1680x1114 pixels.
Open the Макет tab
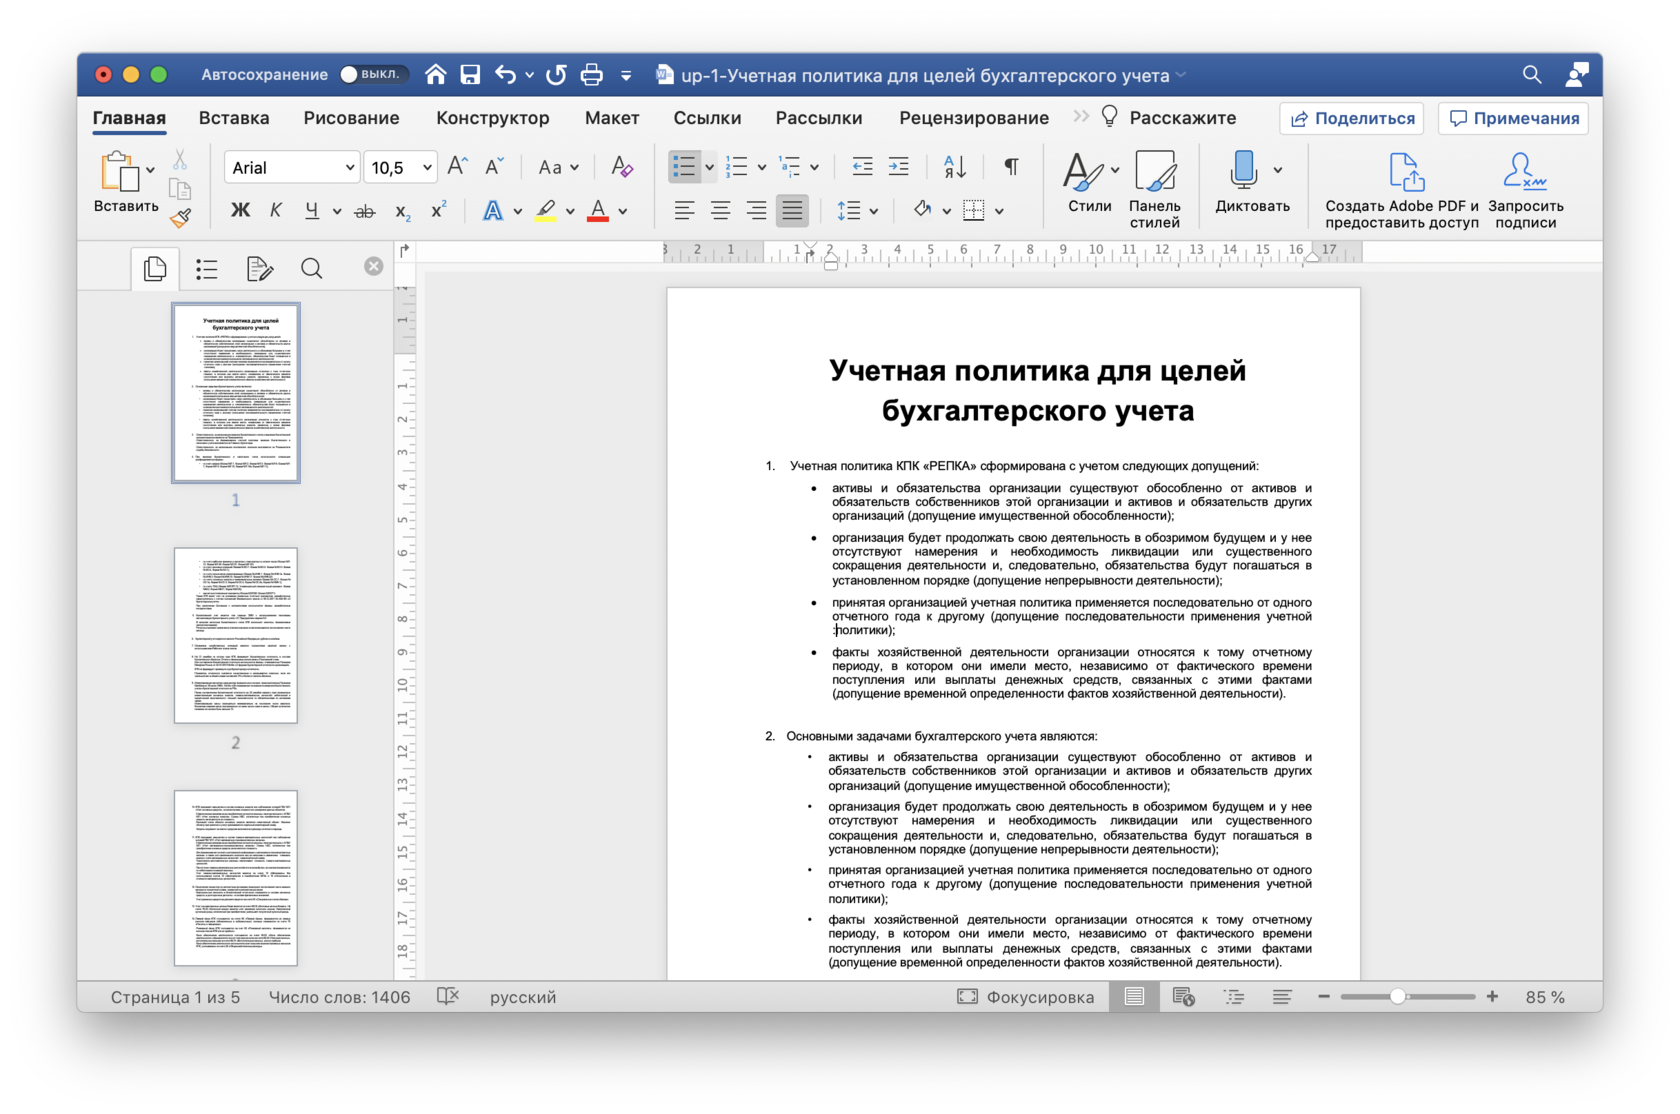coord(612,118)
